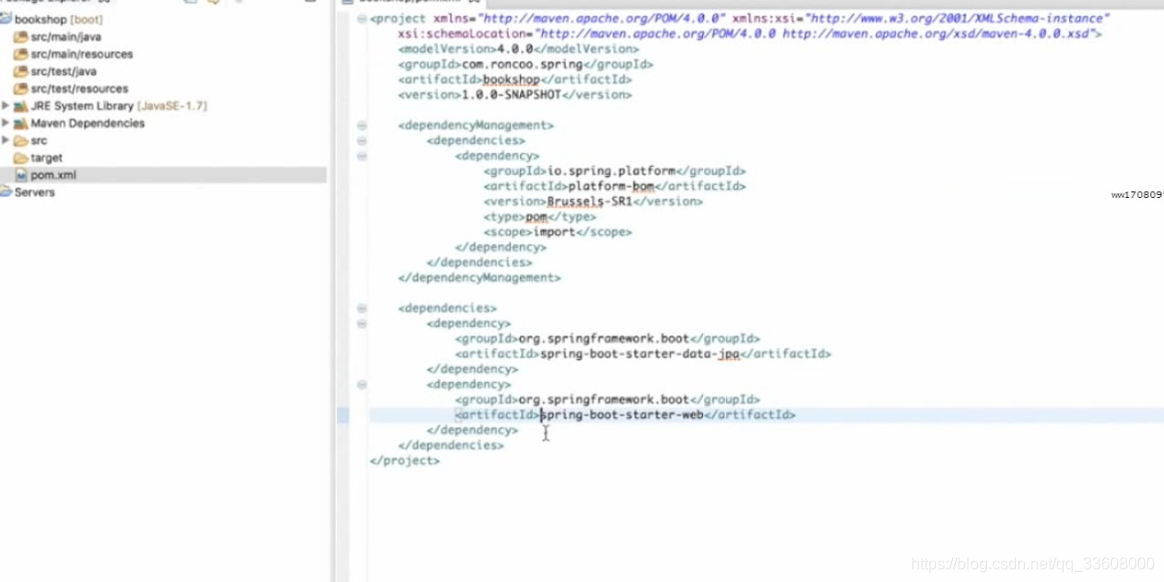Select the Servers project
Screen dimensions: 1164x582
click(x=34, y=192)
